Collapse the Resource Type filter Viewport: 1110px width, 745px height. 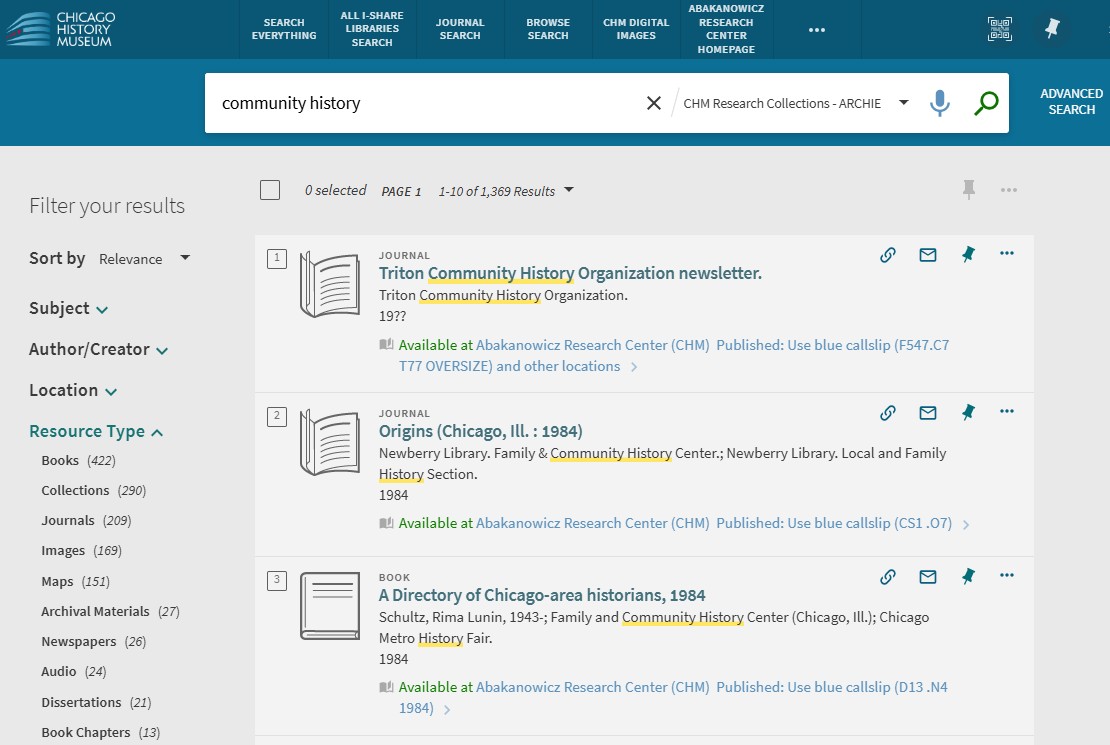pos(96,432)
